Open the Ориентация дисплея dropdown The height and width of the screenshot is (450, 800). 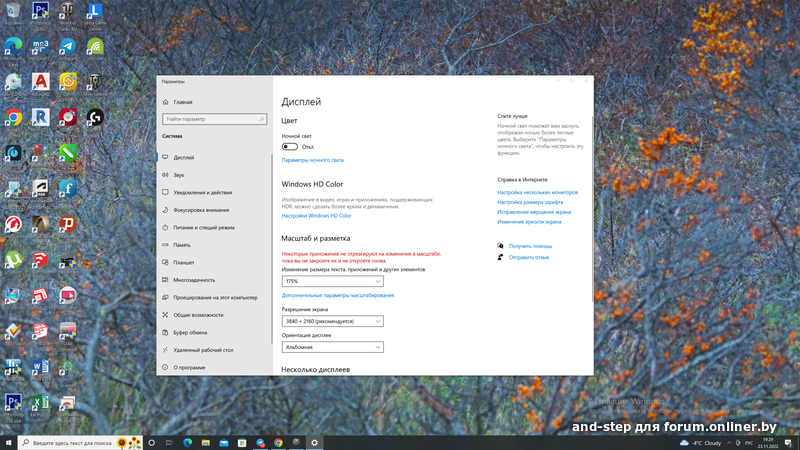[332, 347]
